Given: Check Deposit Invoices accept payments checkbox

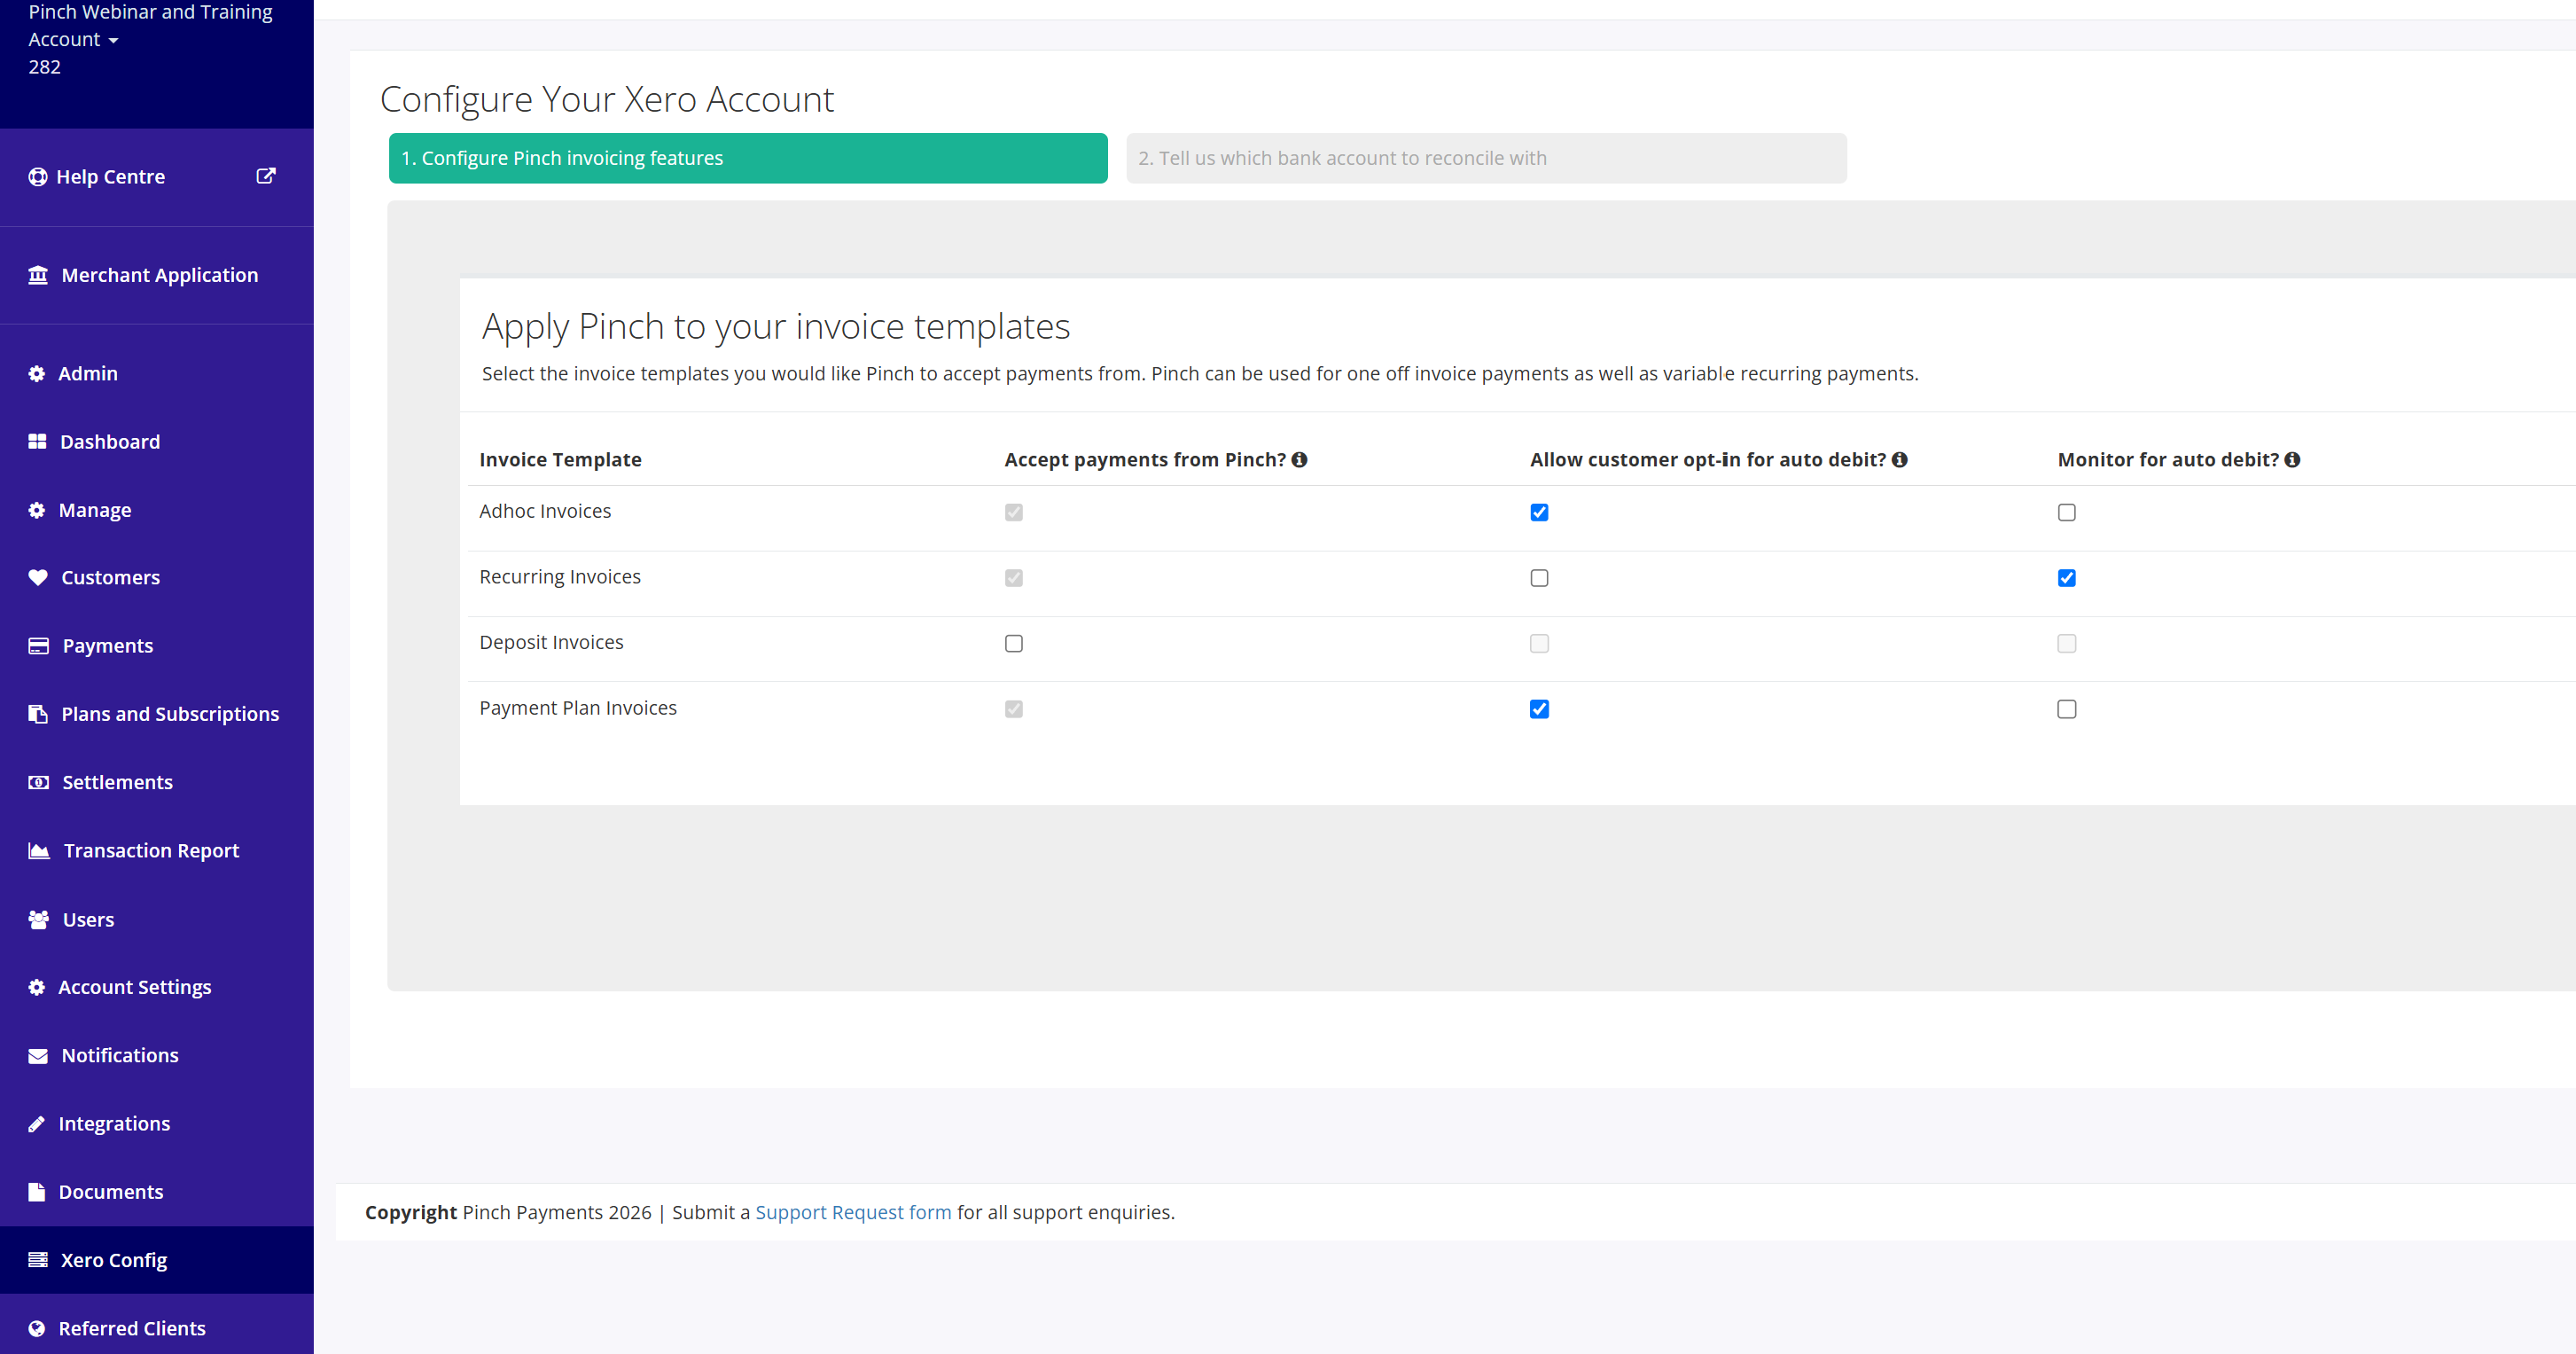Looking at the screenshot, I should click(1014, 644).
